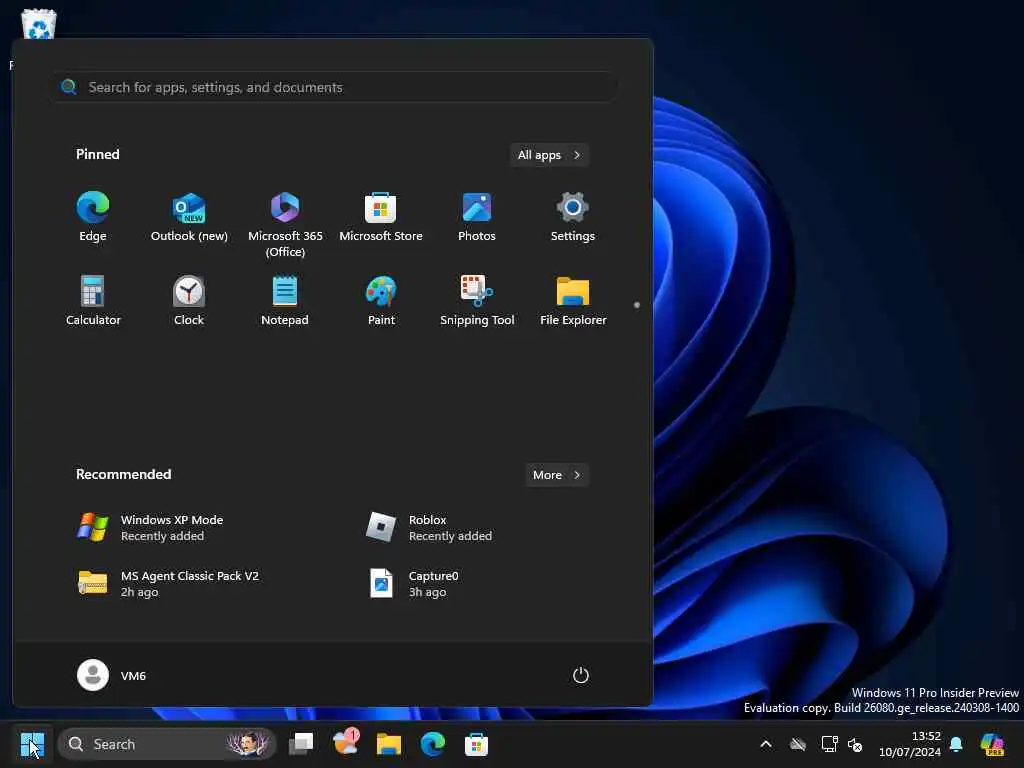Viewport: 1024px width, 768px height.
Task: Open Microsoft 365 (Office)
Action: point(285,224)
